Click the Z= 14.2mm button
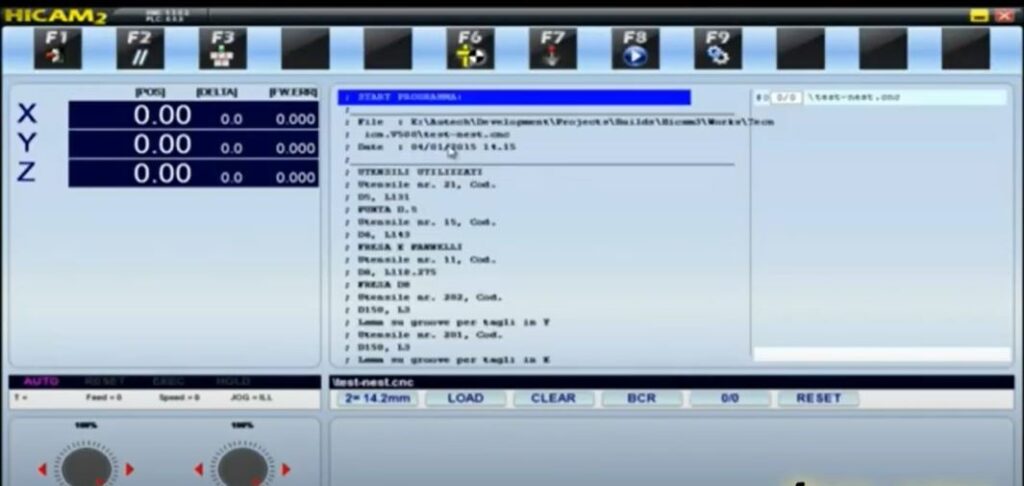This screenshot has width=1024, height=486. click(x=377, y=398)
